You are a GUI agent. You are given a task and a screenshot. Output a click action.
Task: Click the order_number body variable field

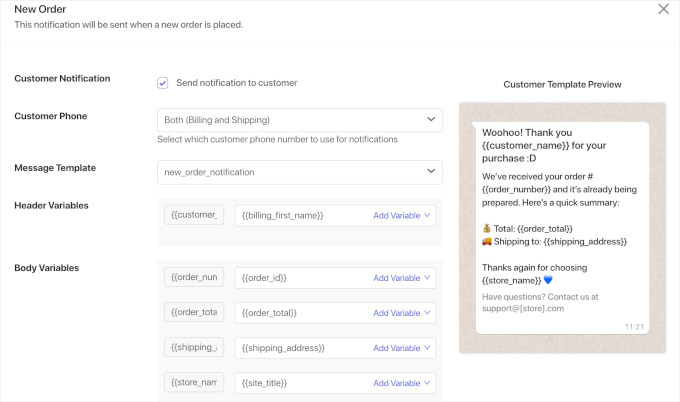194,278
